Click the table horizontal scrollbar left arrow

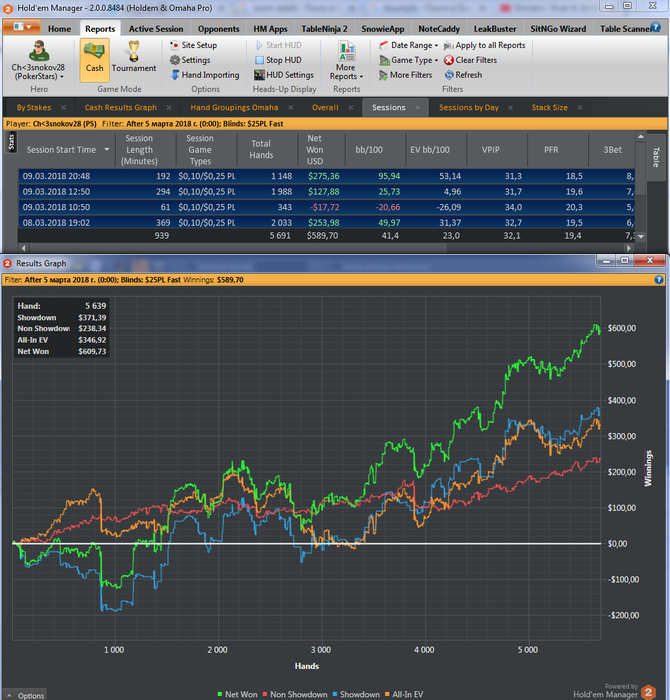pyautogui.click(x=24, y=248)
